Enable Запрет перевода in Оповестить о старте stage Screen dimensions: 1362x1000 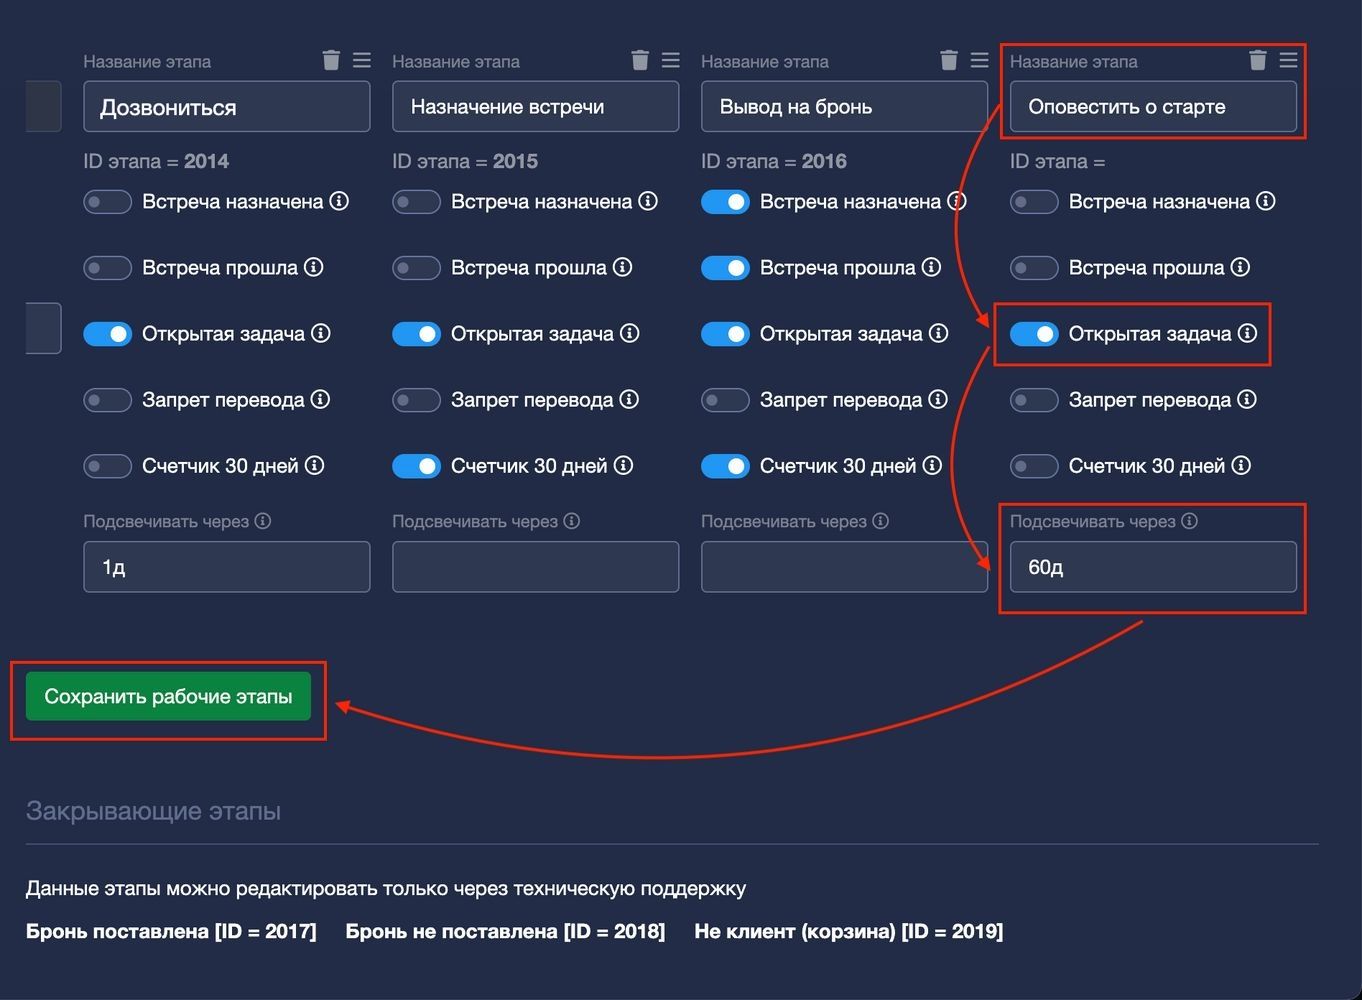[1034, 400]
